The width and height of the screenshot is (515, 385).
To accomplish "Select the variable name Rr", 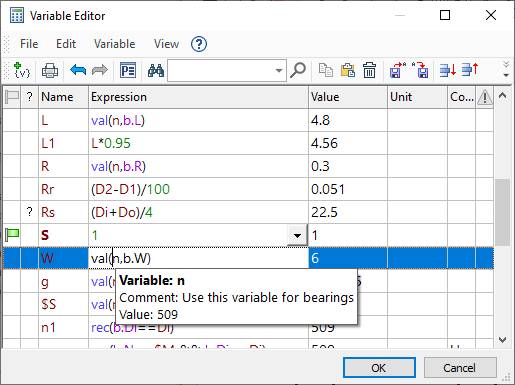I will (47, 189).
